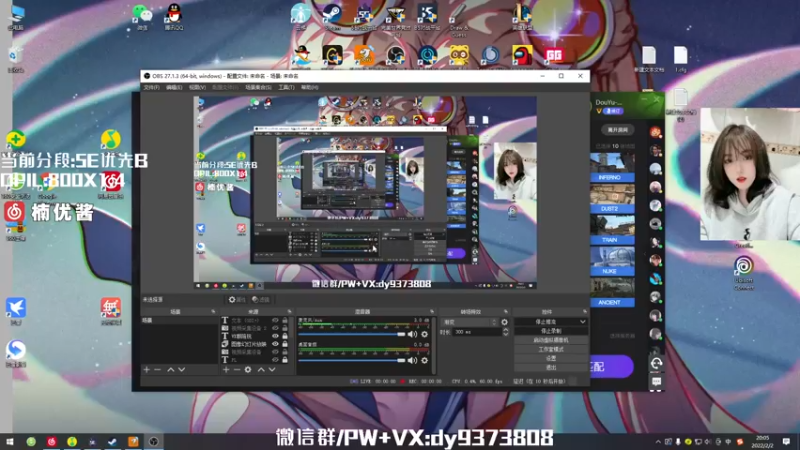Toggle visibility eye for 视频采集设备 2 source
Screen dimensions: 800x450
[x=276, y=328]
